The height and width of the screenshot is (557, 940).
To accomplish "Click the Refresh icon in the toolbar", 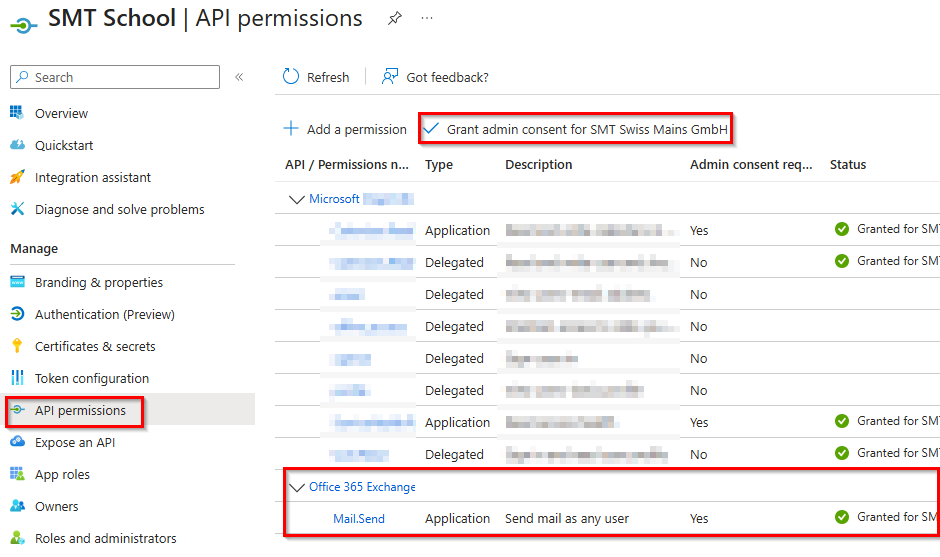I will tap(291, 77).
